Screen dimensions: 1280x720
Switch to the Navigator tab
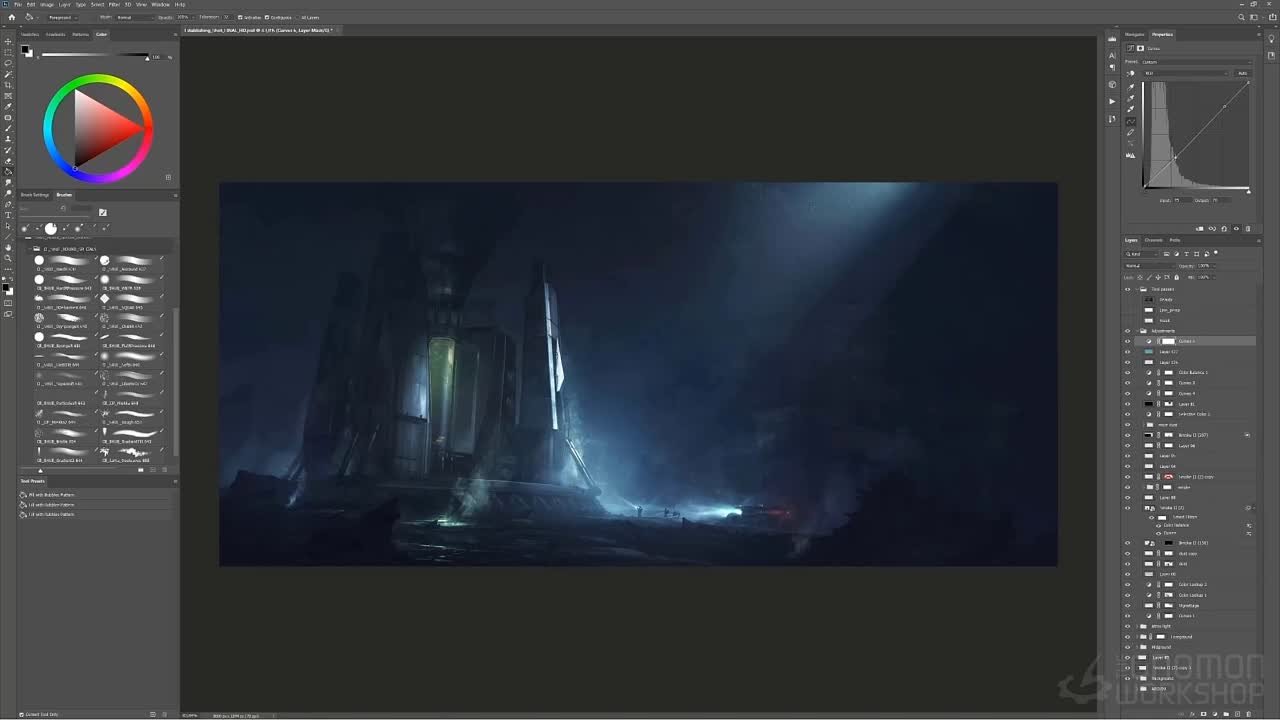(1134, 34)
